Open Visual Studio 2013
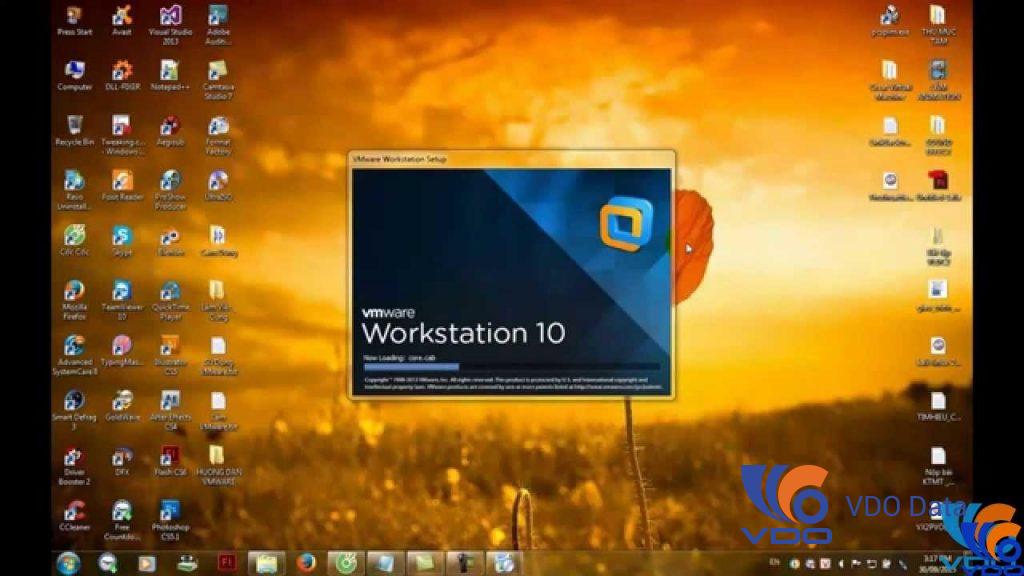Image resolution: width=1024 pixels, height=576 pixels. [170, 20]
